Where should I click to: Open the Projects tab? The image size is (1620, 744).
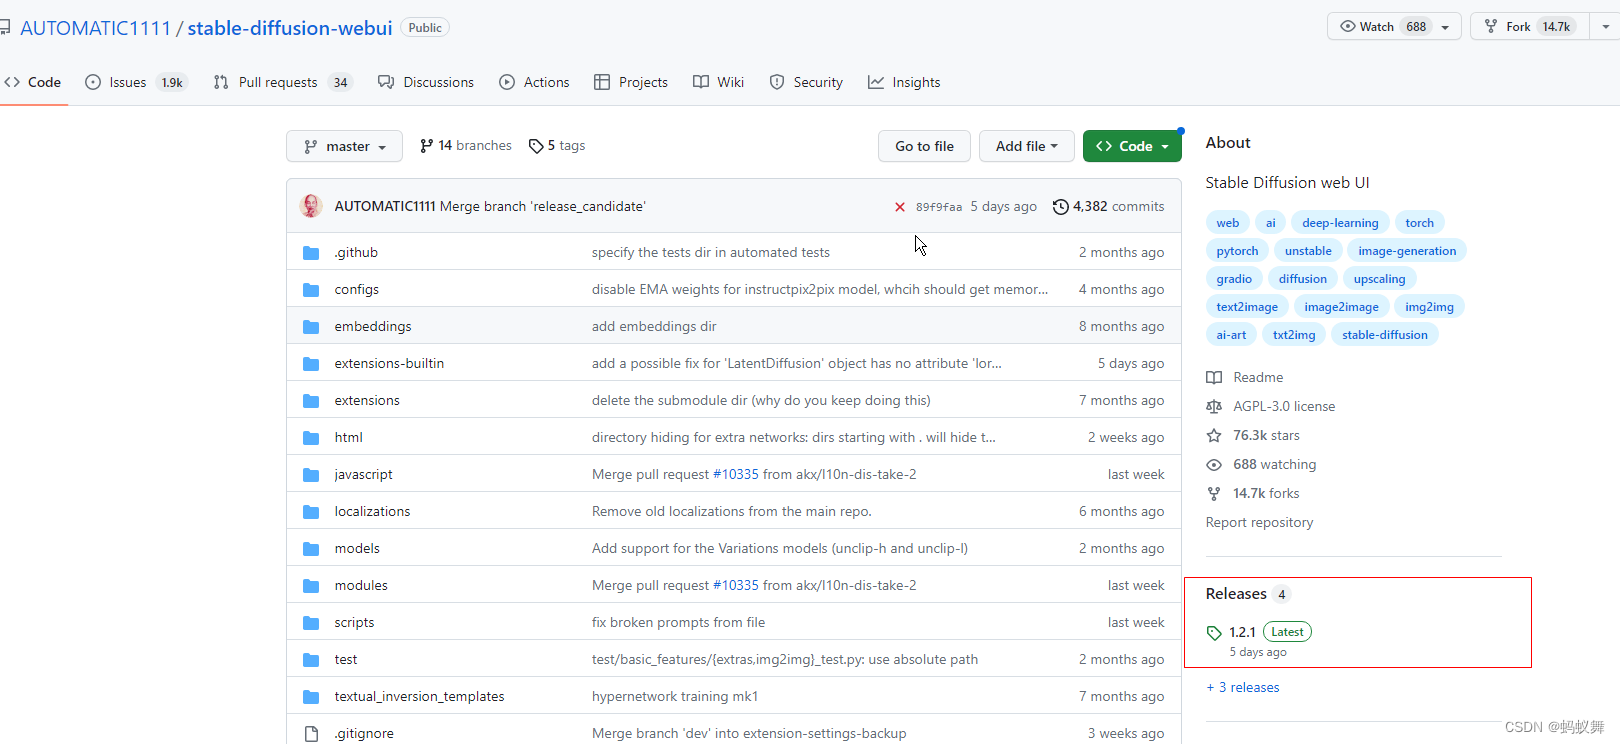pos(631,82)
